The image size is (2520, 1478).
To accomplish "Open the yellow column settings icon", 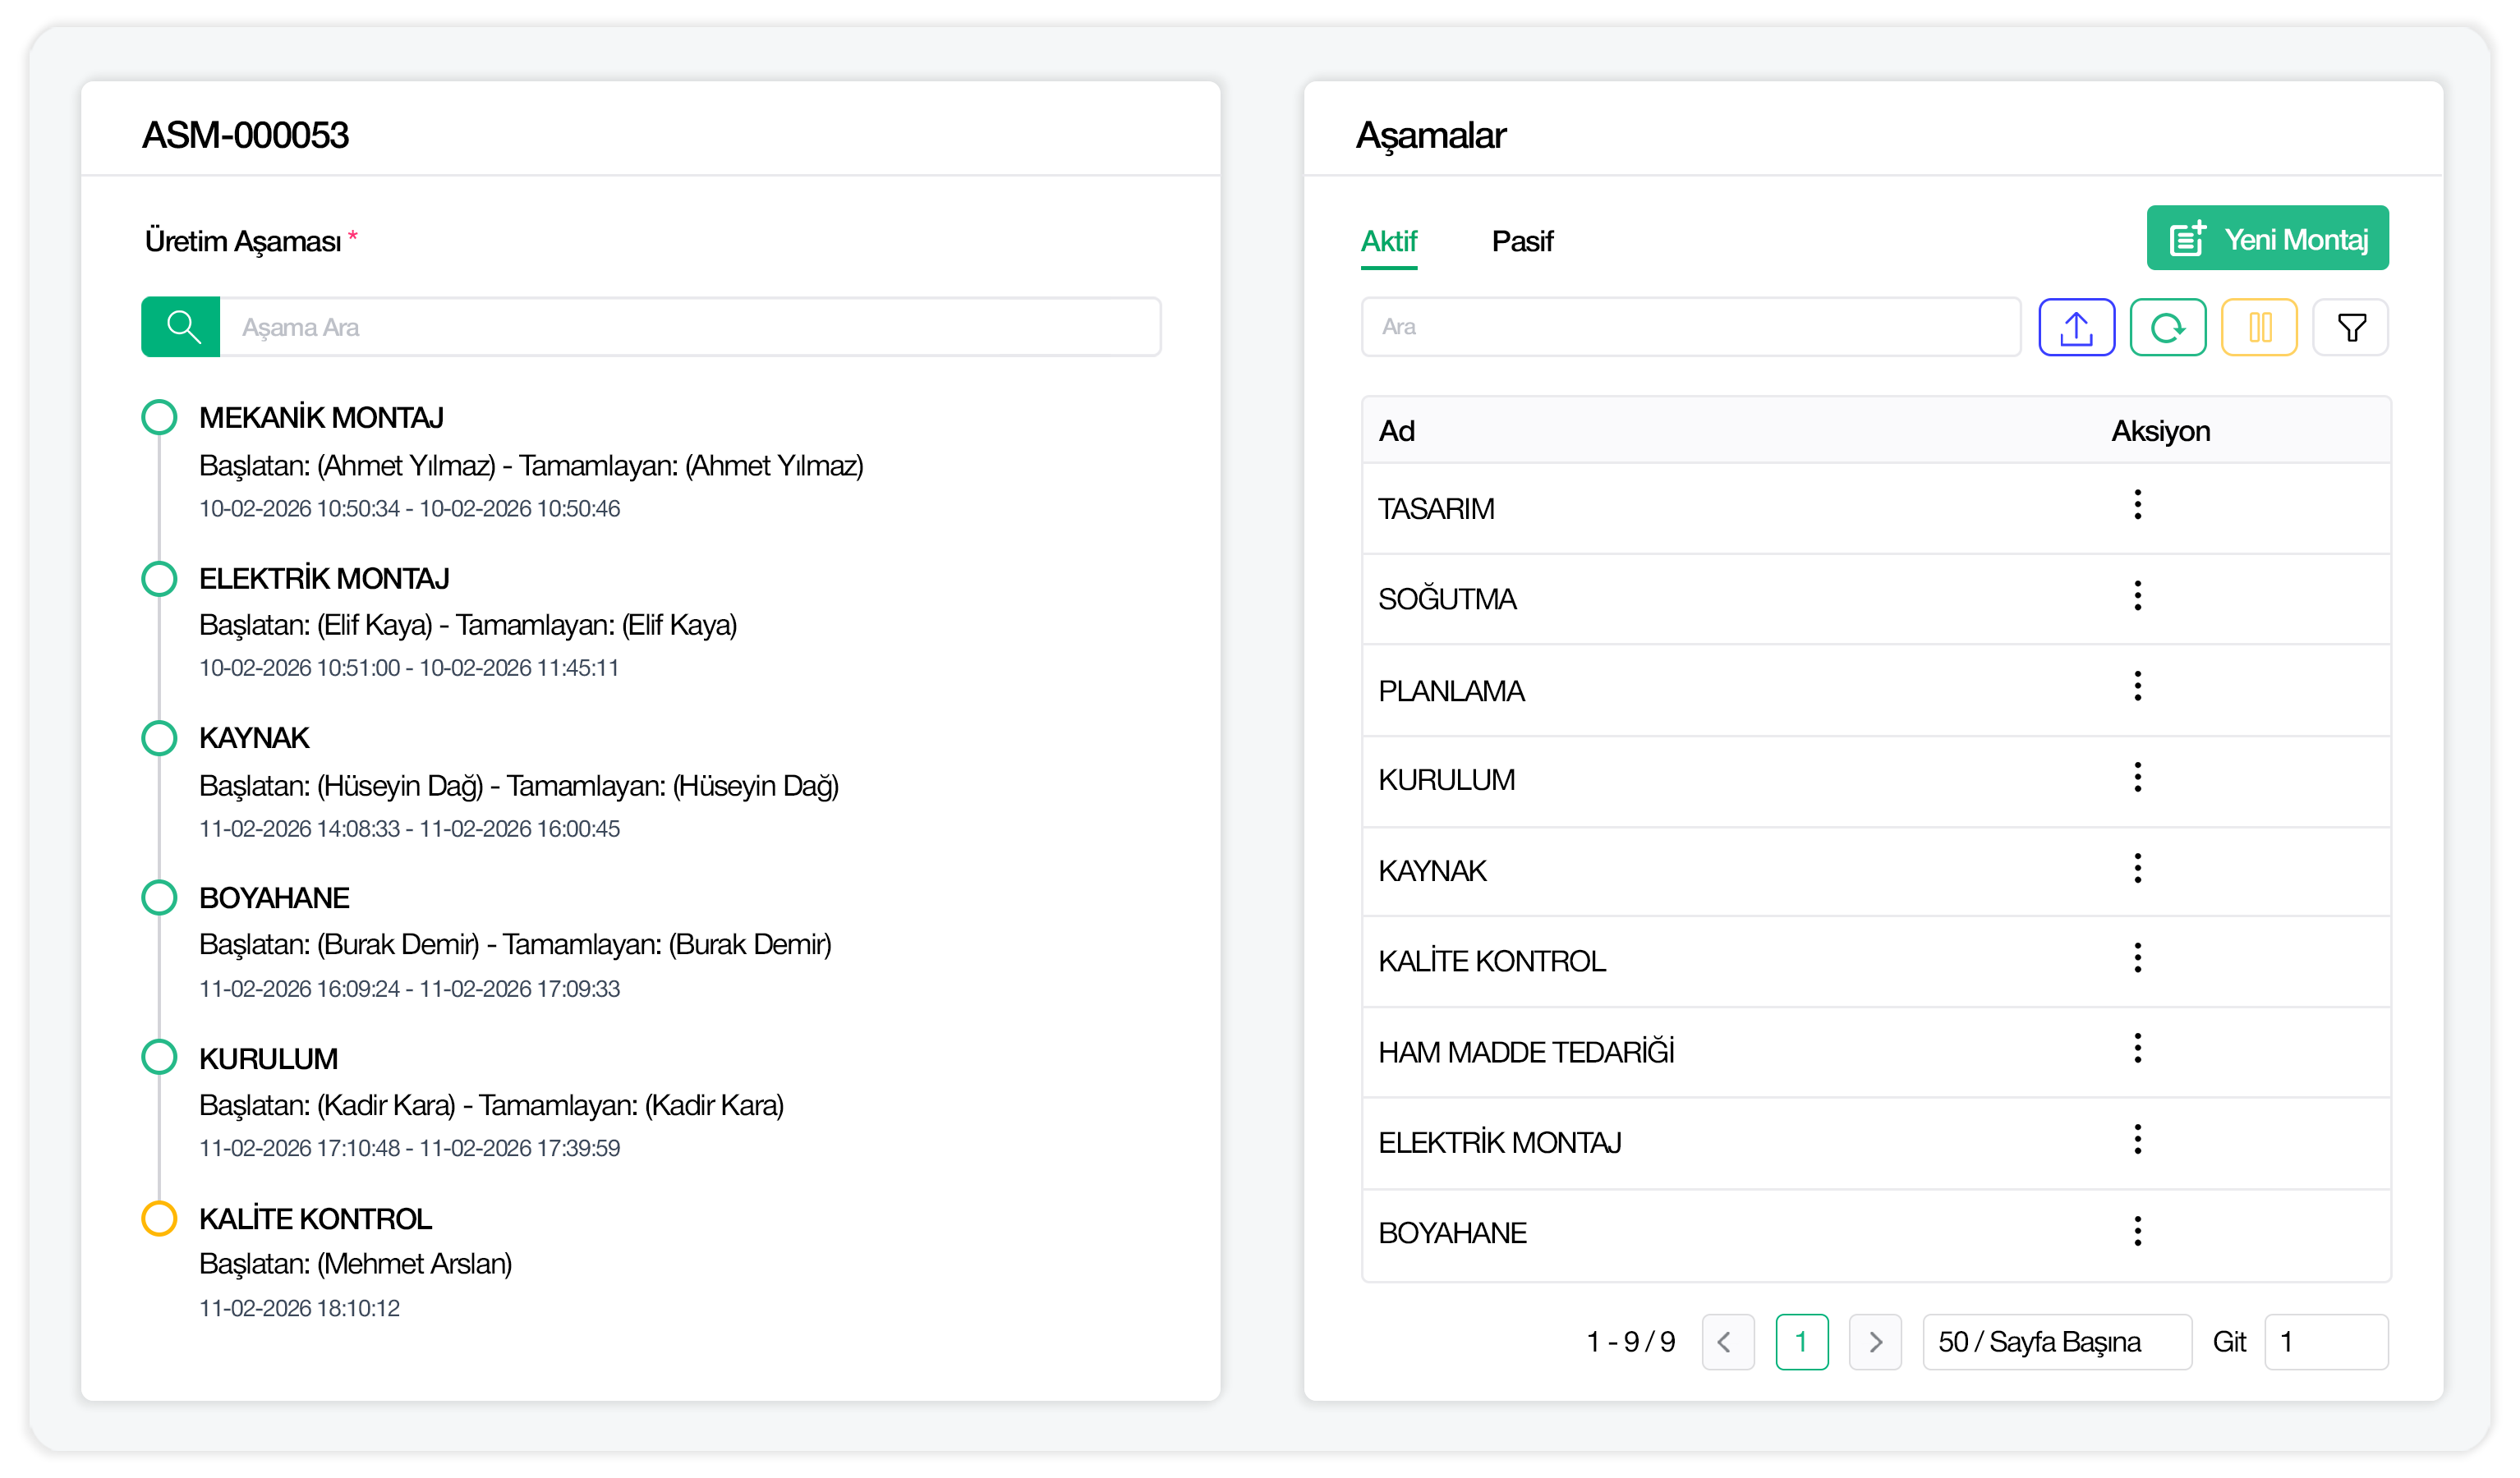I will (x=2258, y=327).
